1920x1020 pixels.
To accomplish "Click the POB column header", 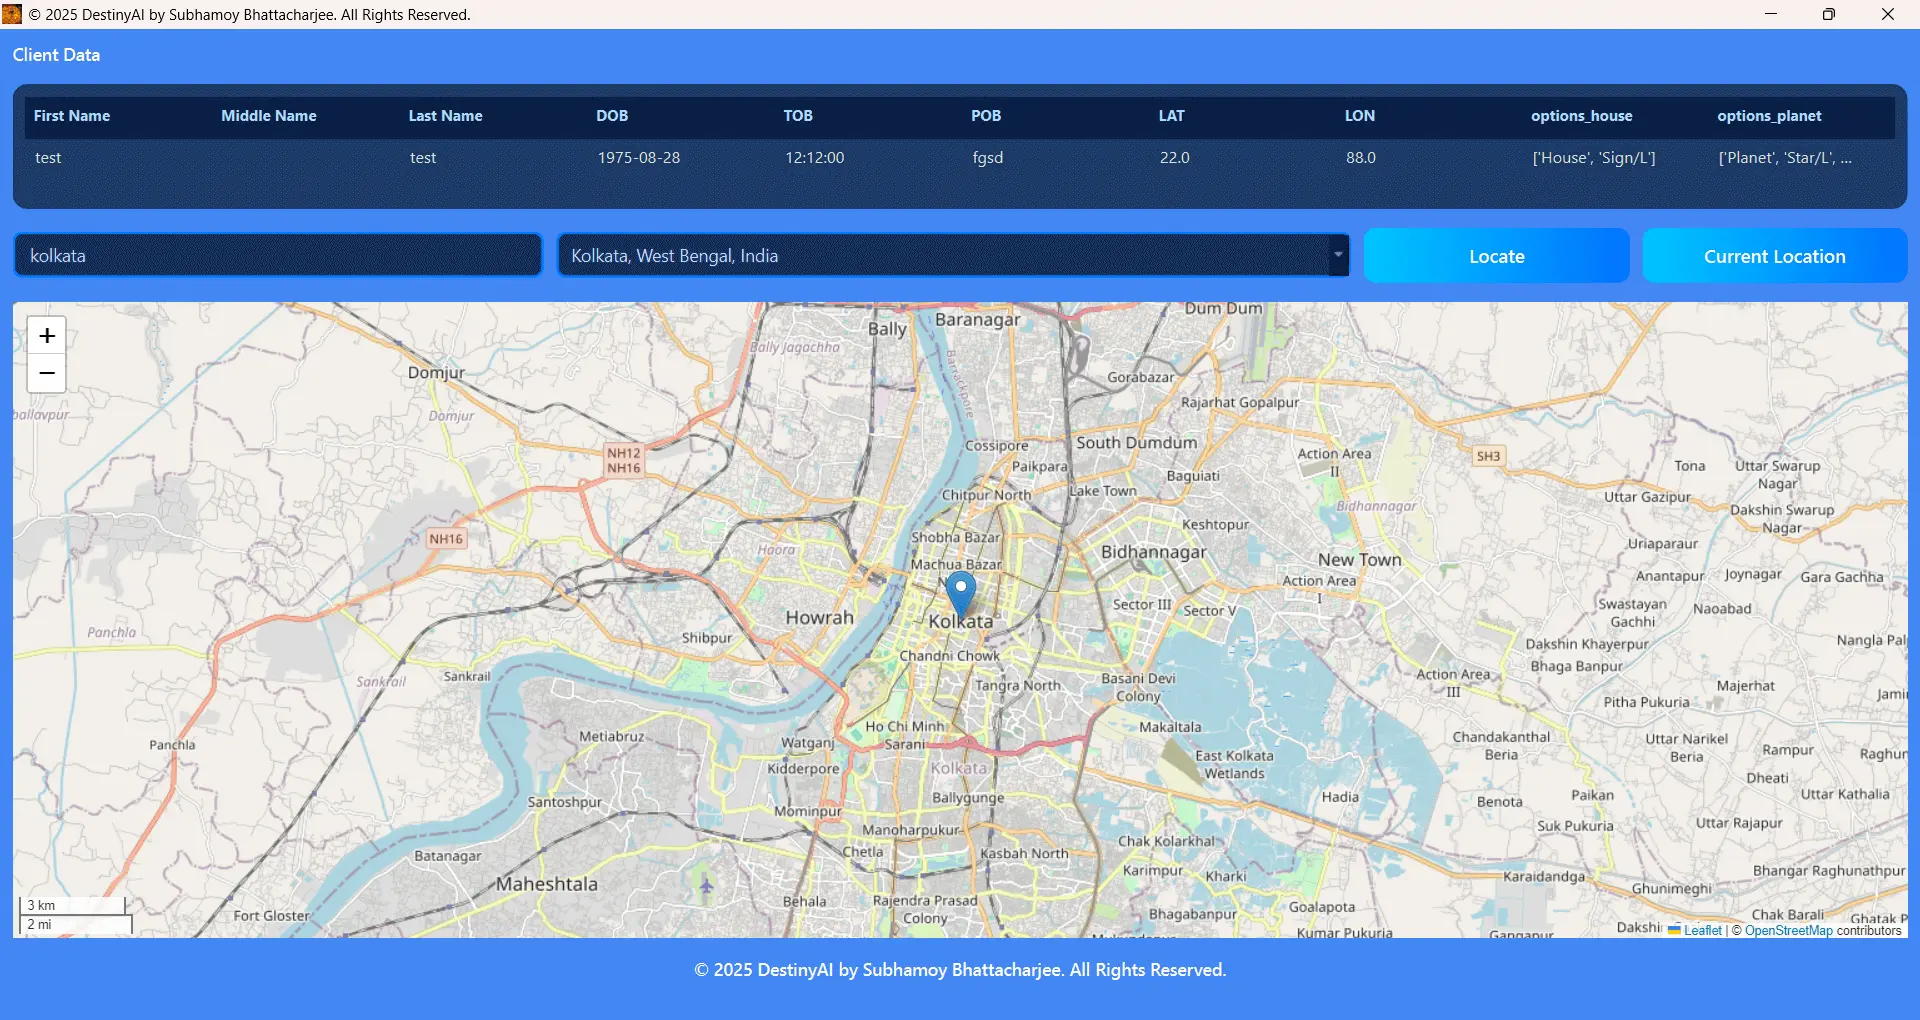I will click(985, 116).
